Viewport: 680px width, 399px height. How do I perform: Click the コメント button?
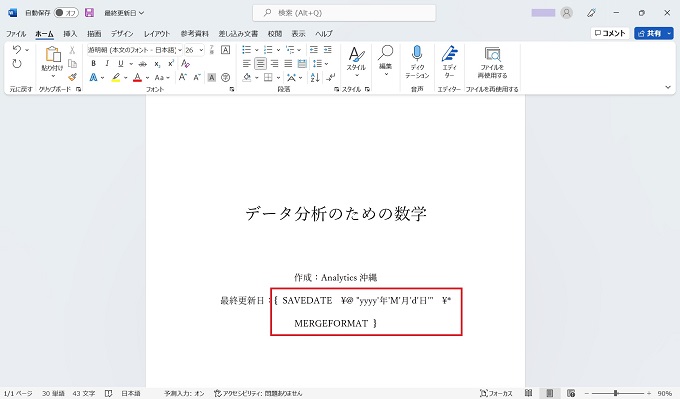[610, 33]
